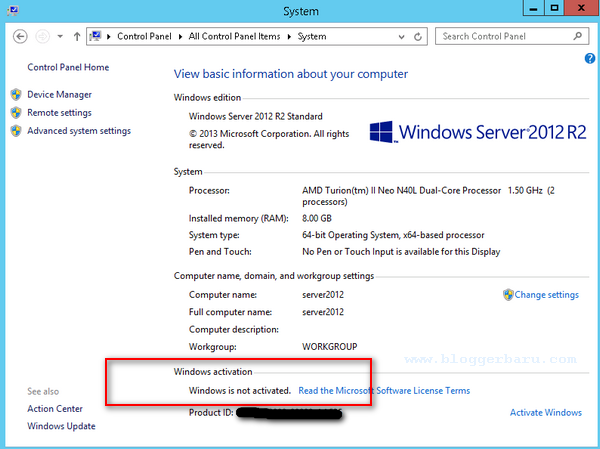This screenshot has height=449, width=600.
Task: Open the recent locations dropdown arrow
Action: 60,37
